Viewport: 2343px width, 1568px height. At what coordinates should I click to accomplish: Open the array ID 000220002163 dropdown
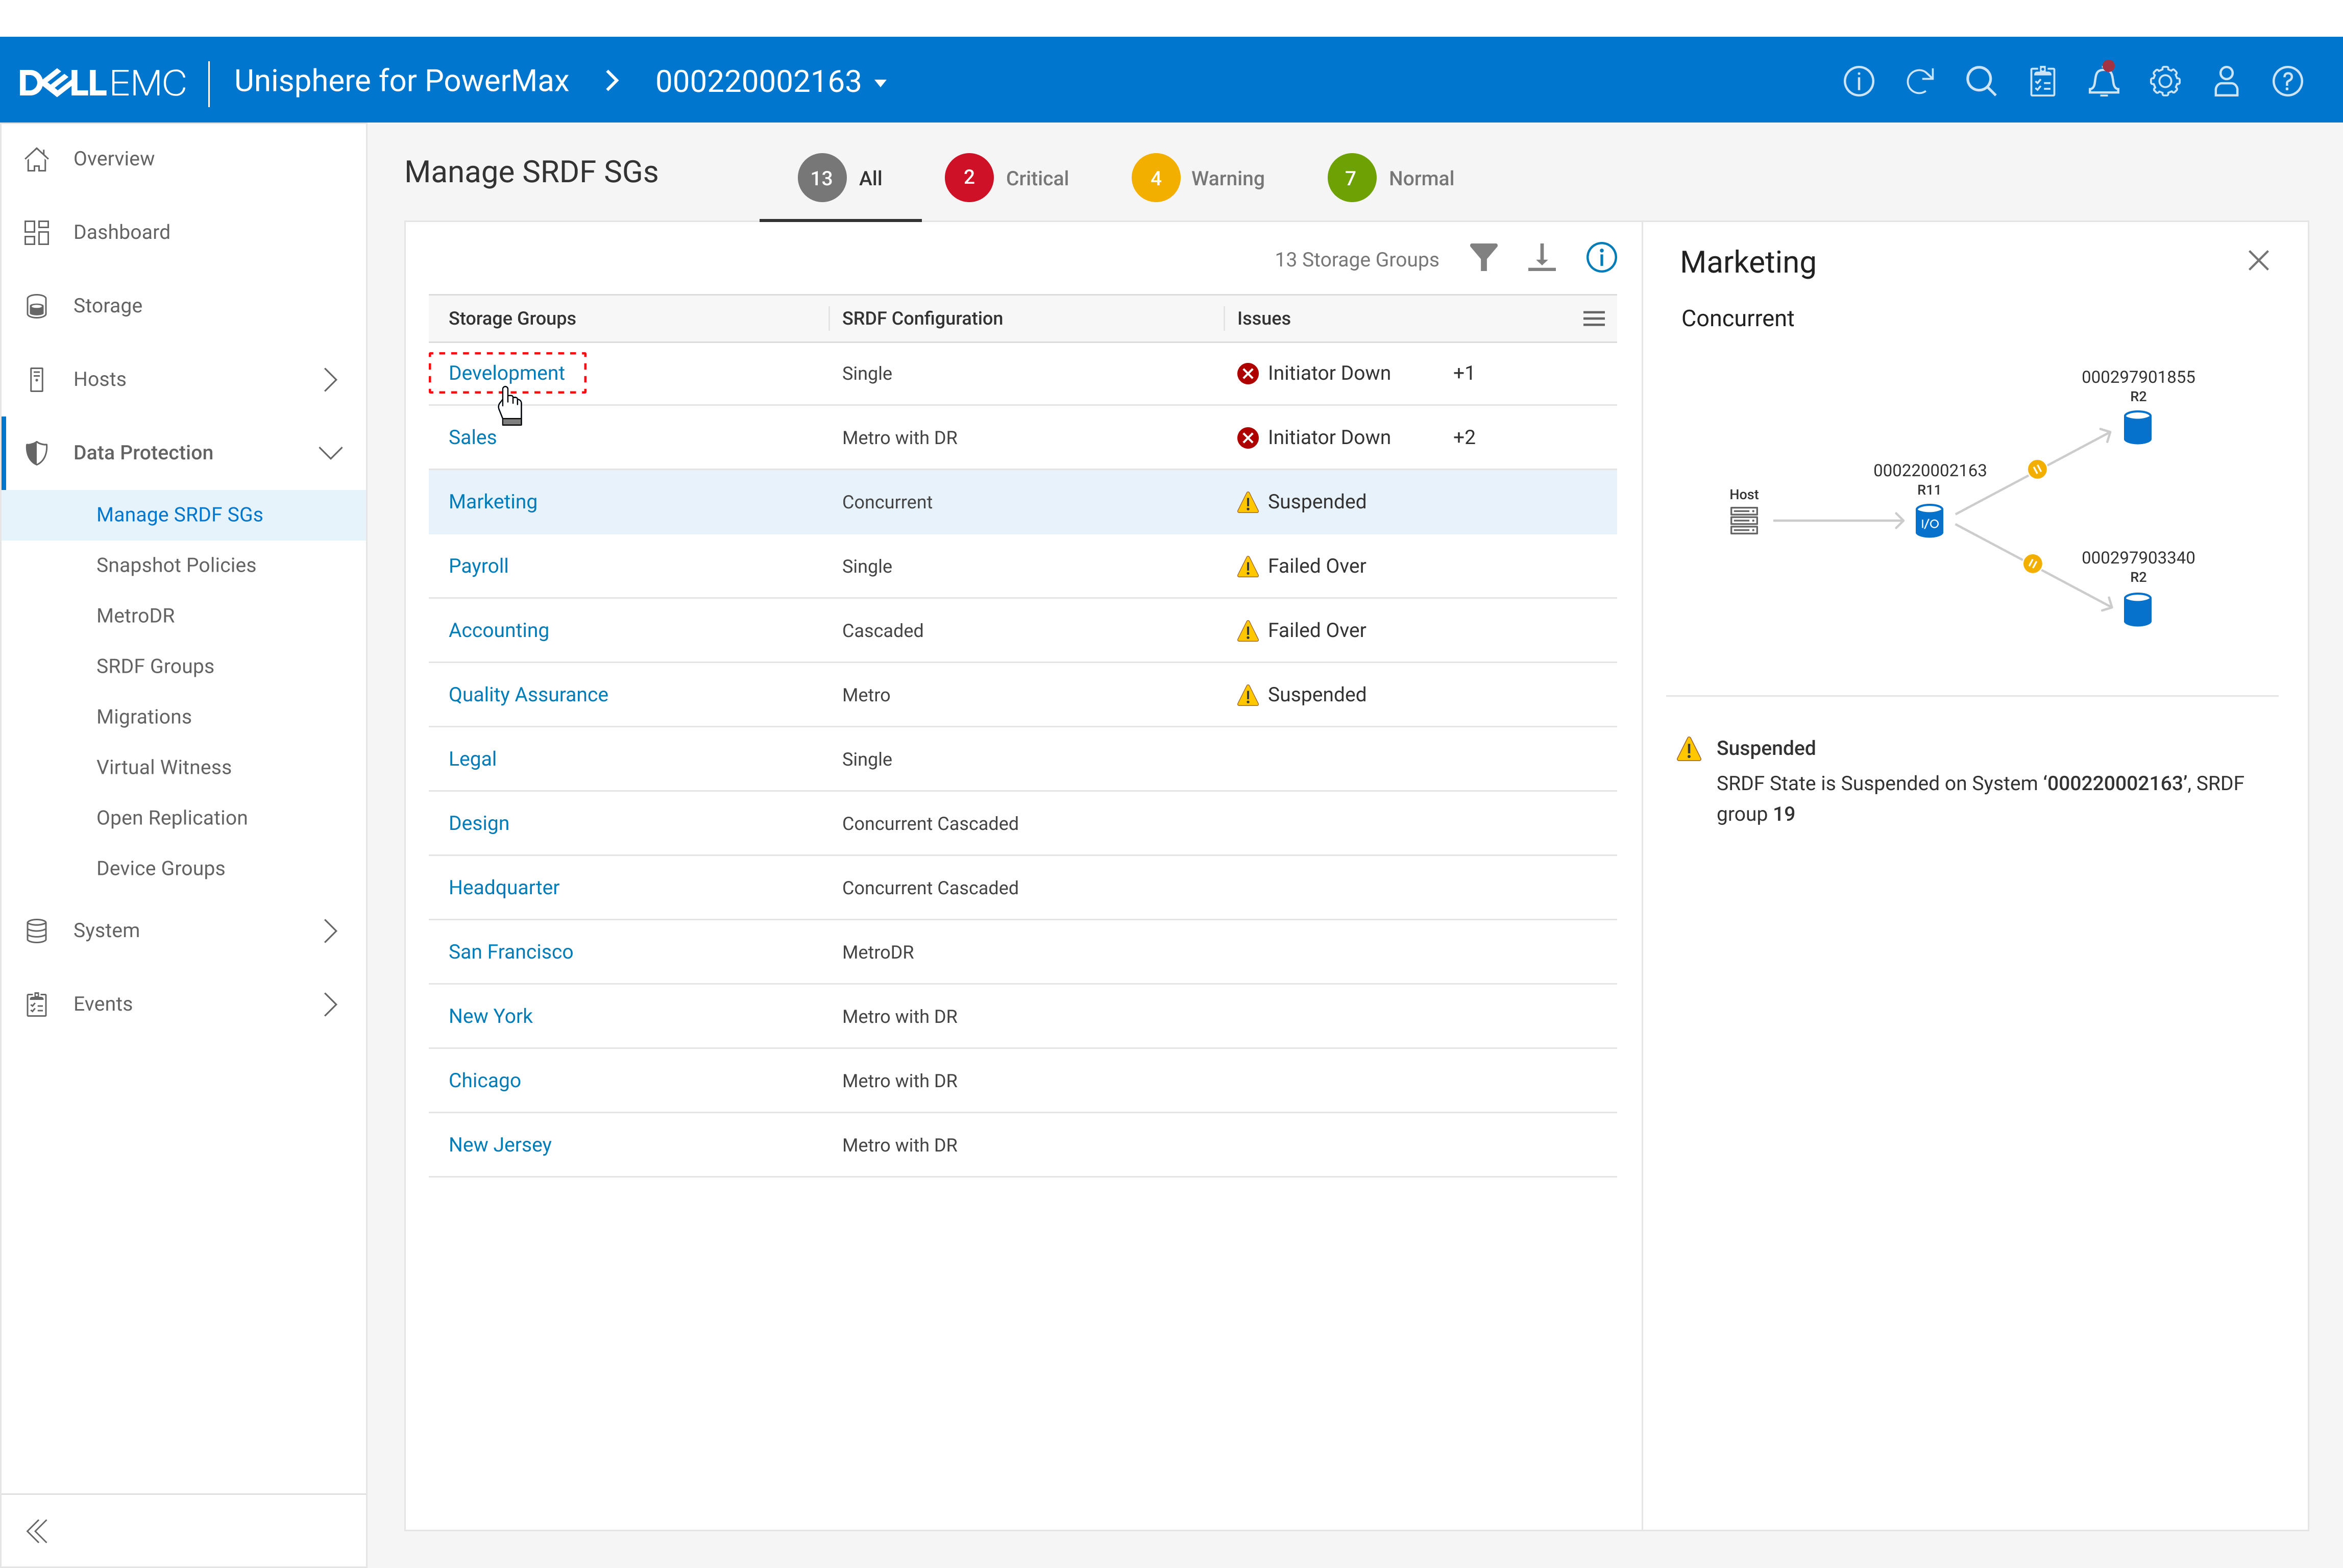(x=771, y=81)
